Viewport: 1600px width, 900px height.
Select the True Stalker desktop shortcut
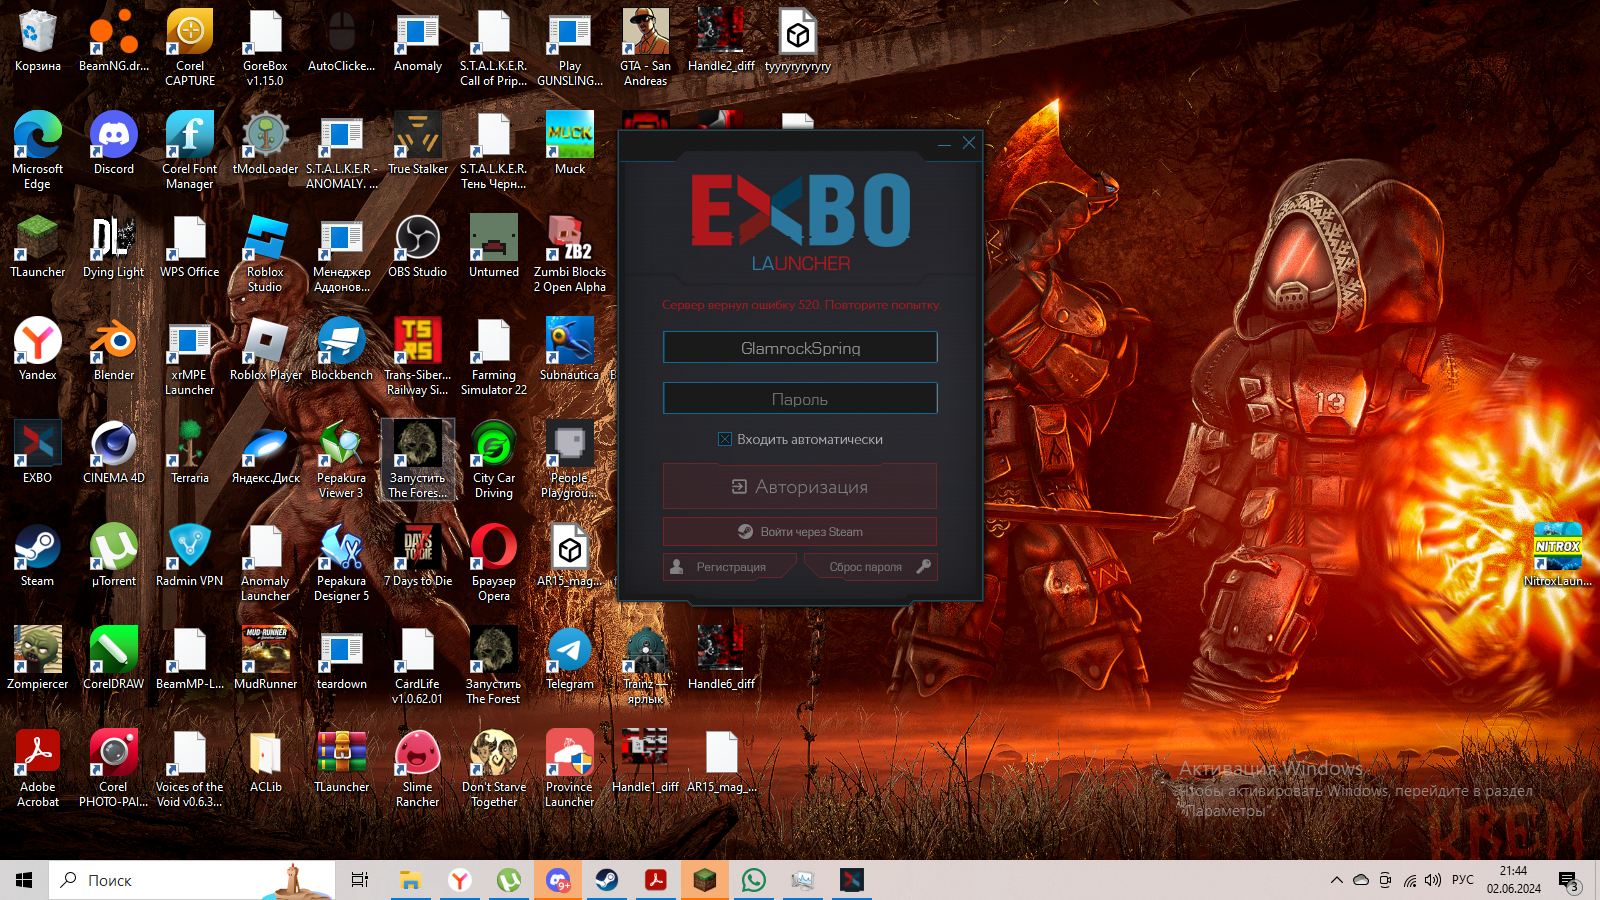click(x=418, y=145)
